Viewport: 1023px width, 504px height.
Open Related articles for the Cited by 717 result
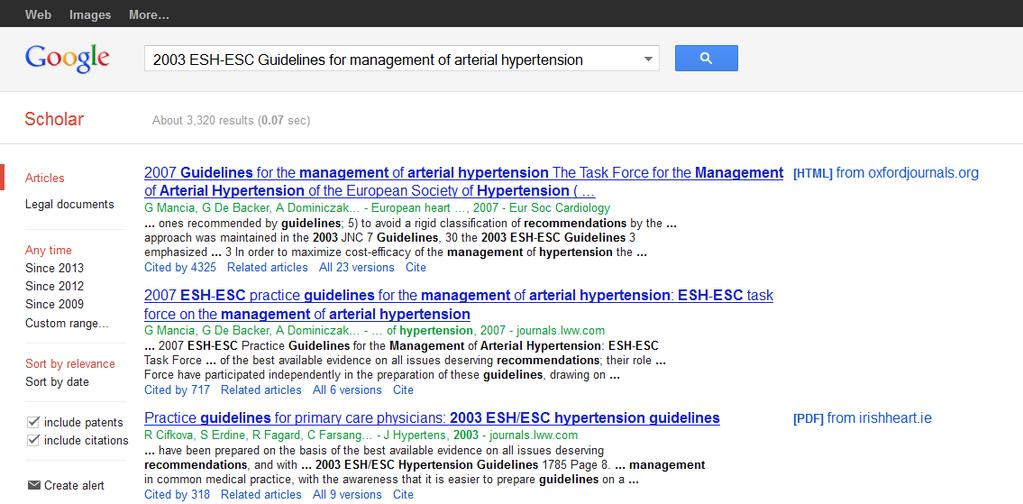coord(261,390)
